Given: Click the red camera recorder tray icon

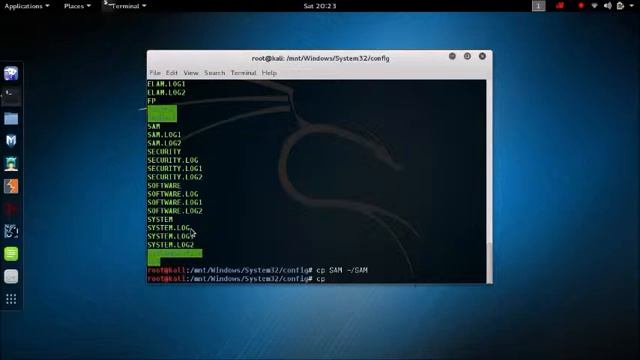Looking at the screenshot, I should 560,6.
